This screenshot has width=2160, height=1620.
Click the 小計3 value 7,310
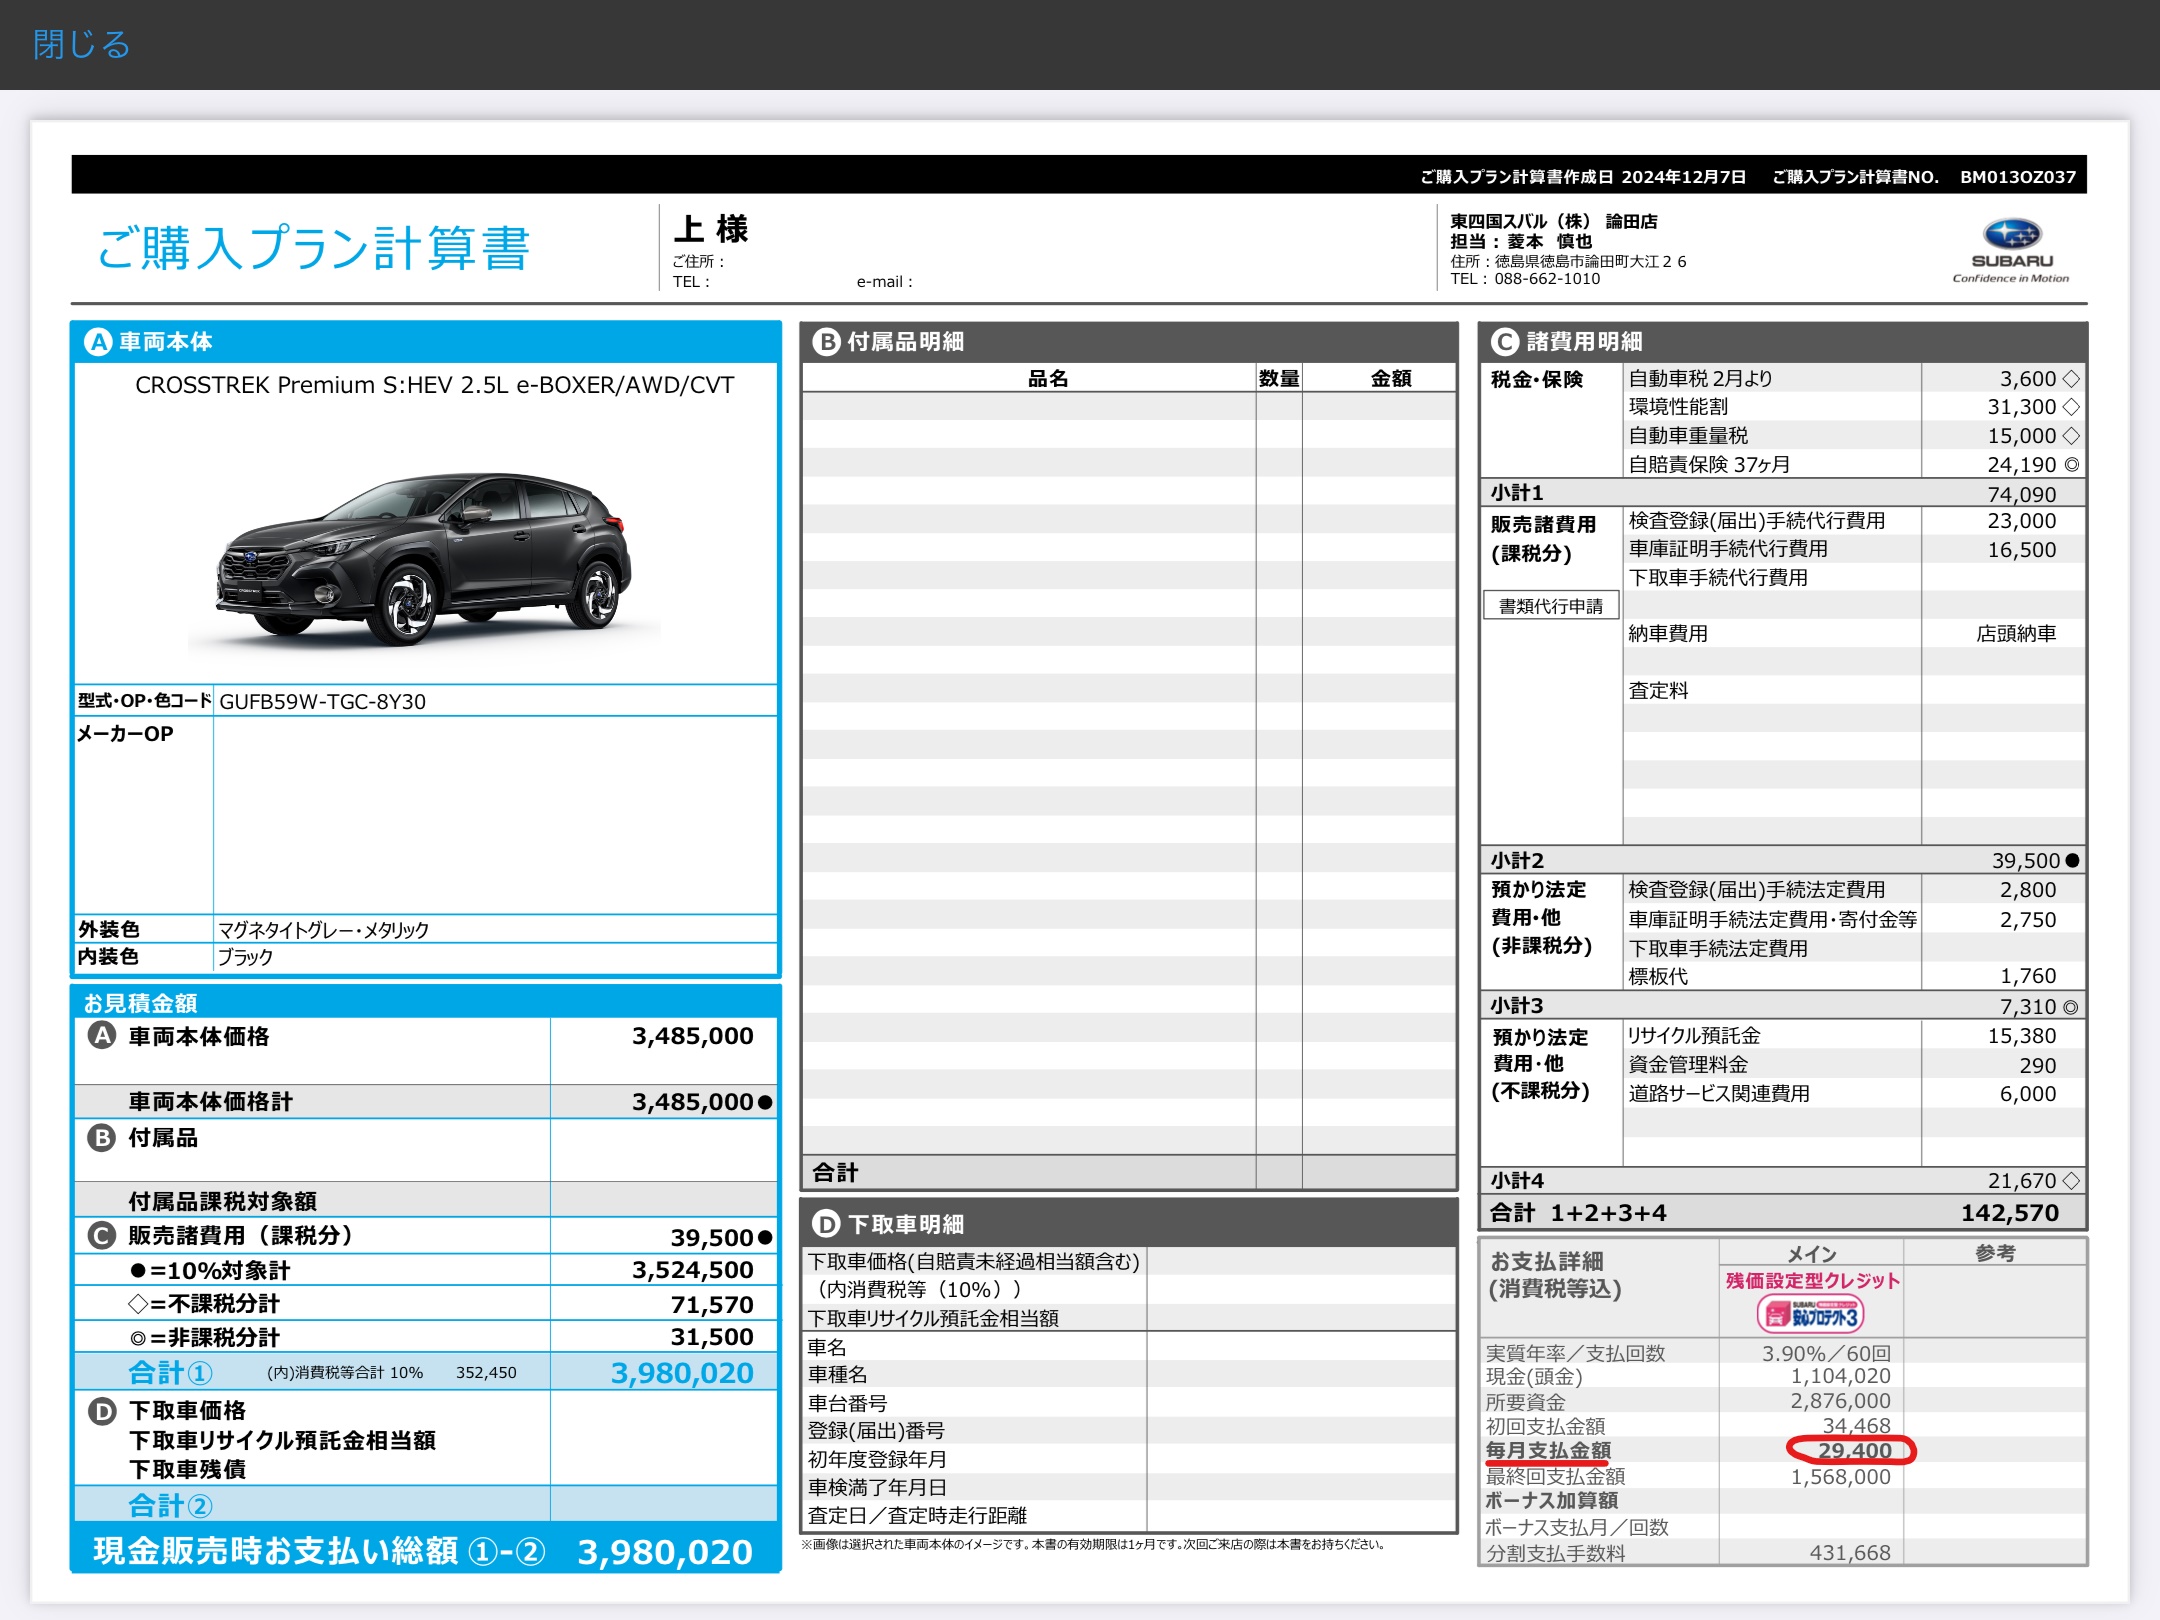click(2028, 1007)
